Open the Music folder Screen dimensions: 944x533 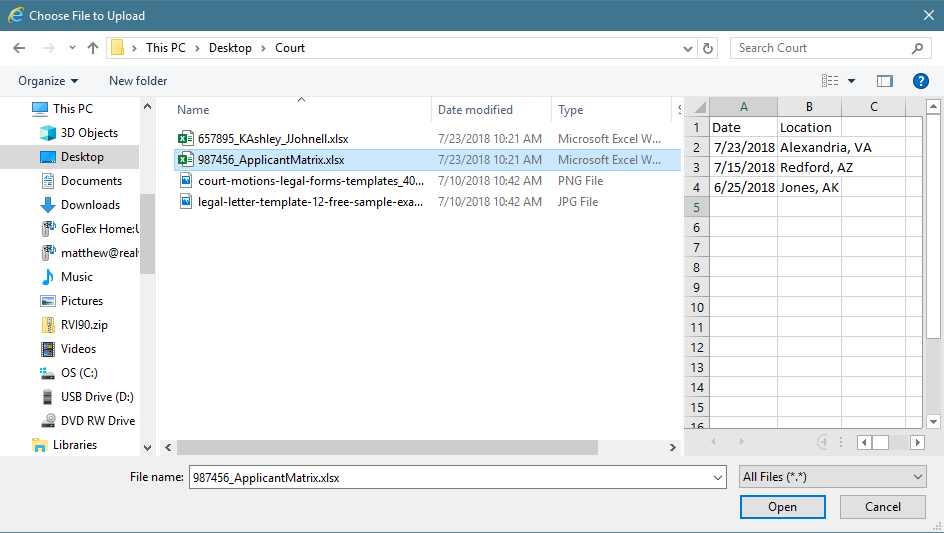click(77, 277)
